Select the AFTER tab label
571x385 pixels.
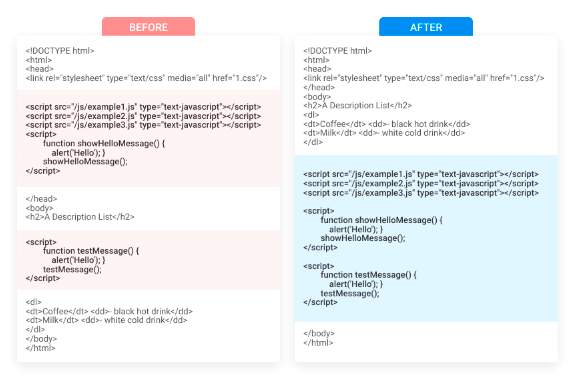coord(426,27)
